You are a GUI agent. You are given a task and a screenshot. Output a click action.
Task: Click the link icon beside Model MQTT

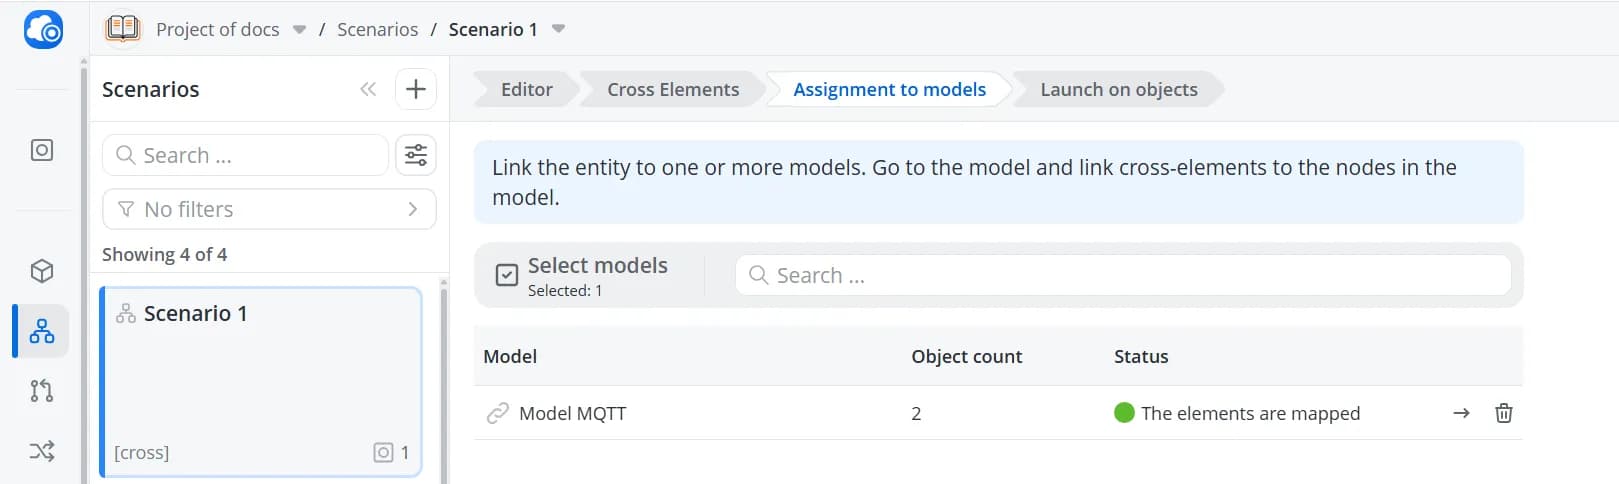coord(497,413)
